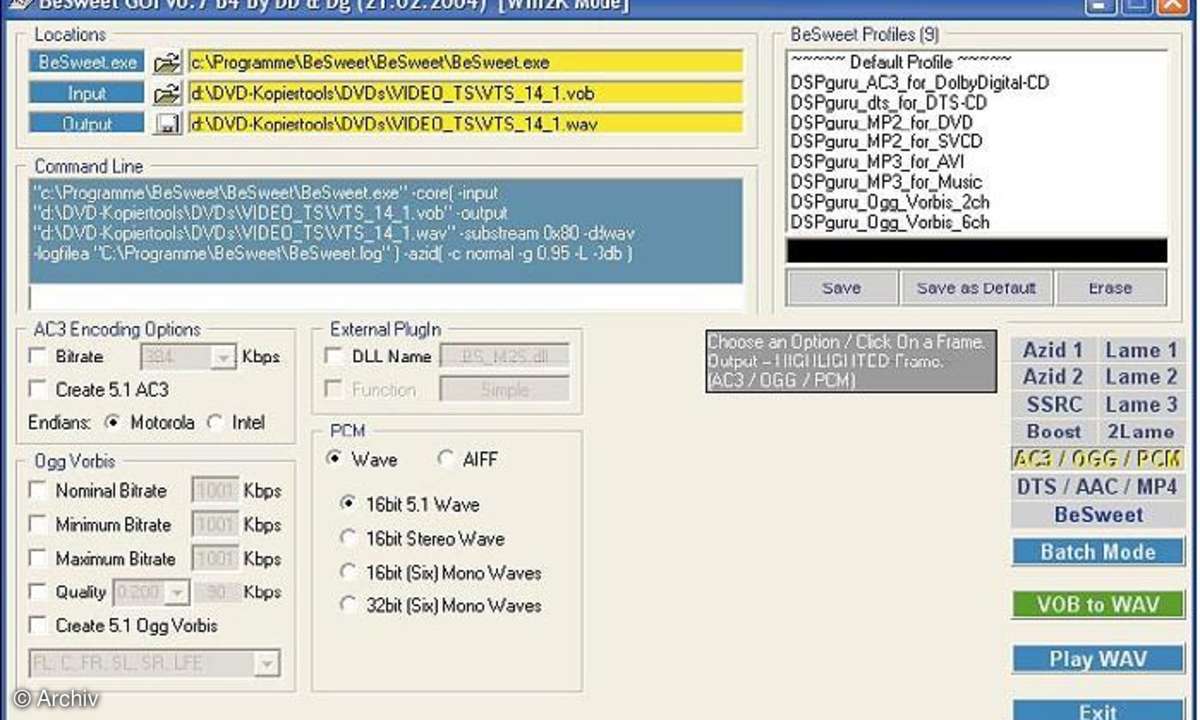Viewport: 1200px width, 720px height.
Task: Click the Output location label button
Action: (x=87, y=124)
